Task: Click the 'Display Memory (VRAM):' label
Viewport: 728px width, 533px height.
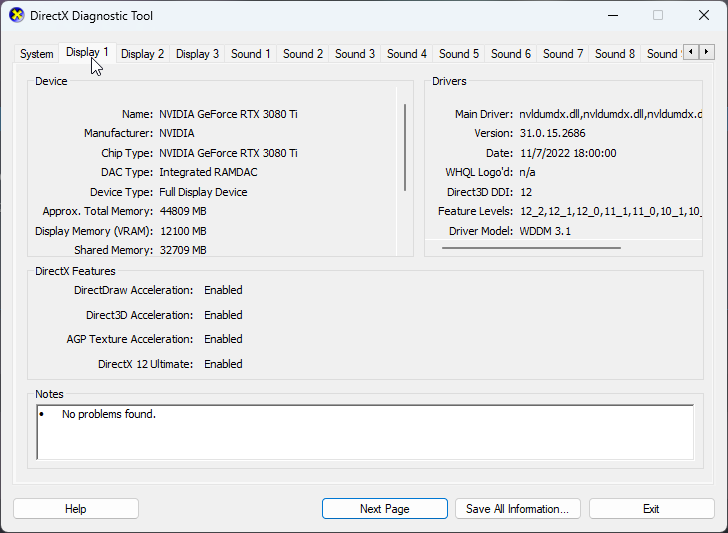Action: coord(94,231)
